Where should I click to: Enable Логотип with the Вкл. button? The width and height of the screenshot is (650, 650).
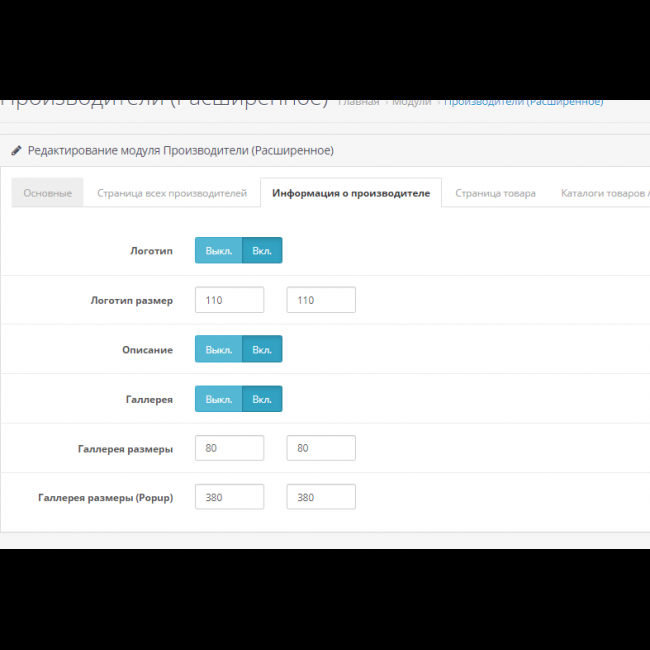coord(262,250)
